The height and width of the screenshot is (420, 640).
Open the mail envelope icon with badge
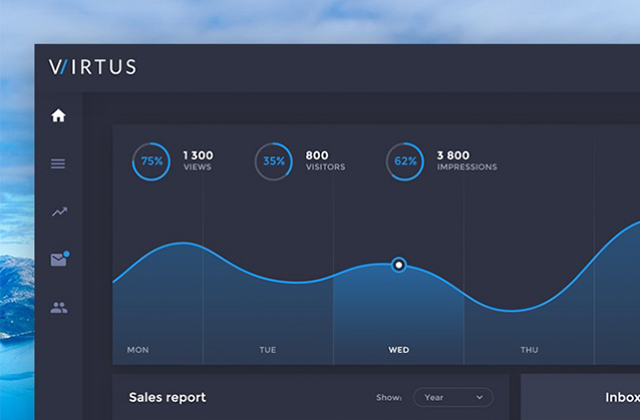(x=58, y=260)
